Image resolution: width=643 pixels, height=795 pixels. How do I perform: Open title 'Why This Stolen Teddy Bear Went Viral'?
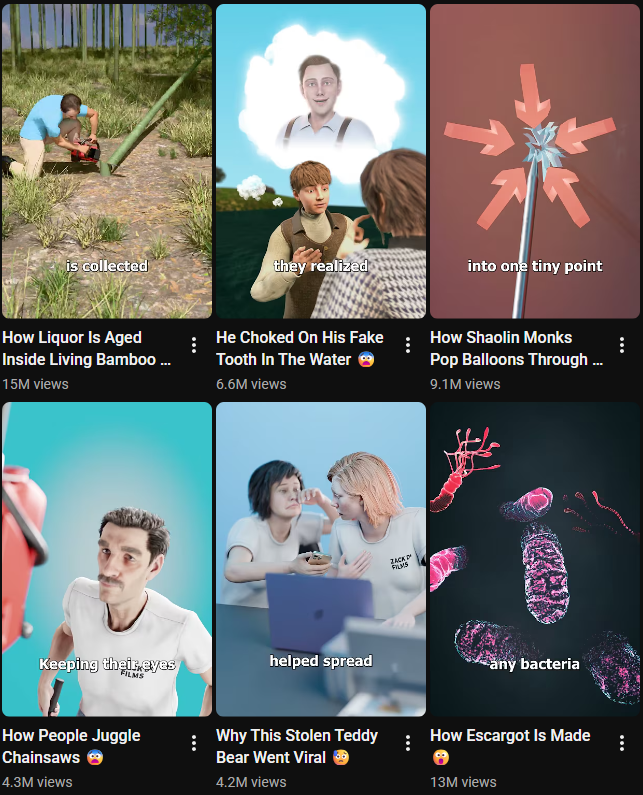[297, 746]
